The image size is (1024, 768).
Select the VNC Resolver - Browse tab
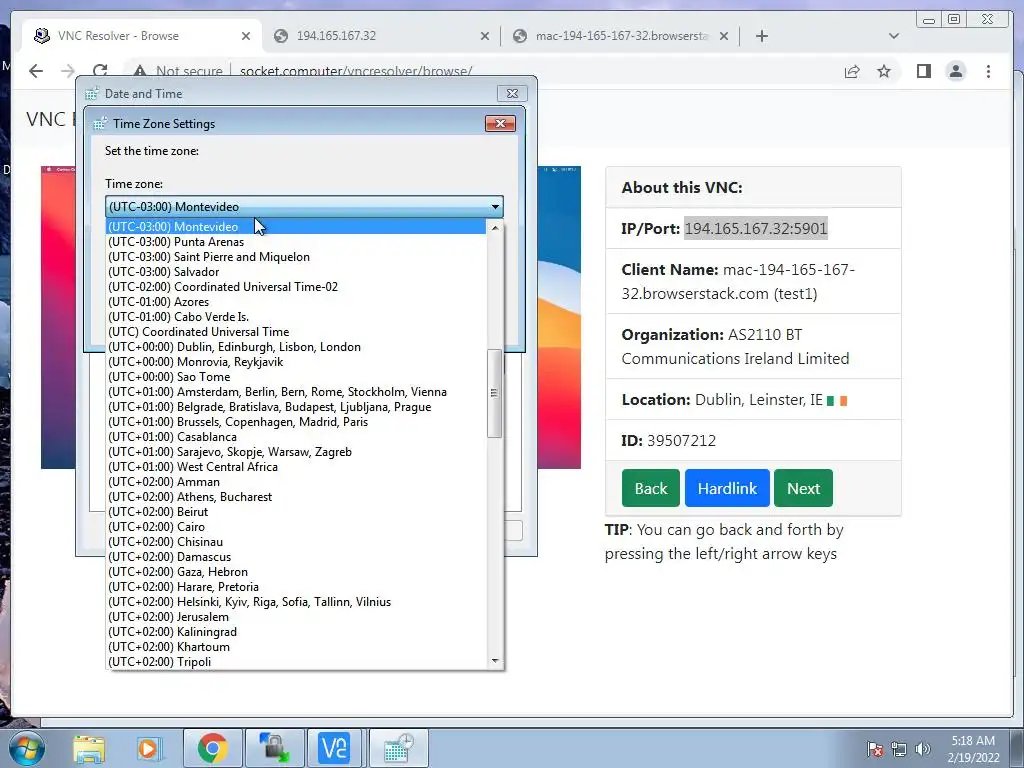(x=142, y=36)
